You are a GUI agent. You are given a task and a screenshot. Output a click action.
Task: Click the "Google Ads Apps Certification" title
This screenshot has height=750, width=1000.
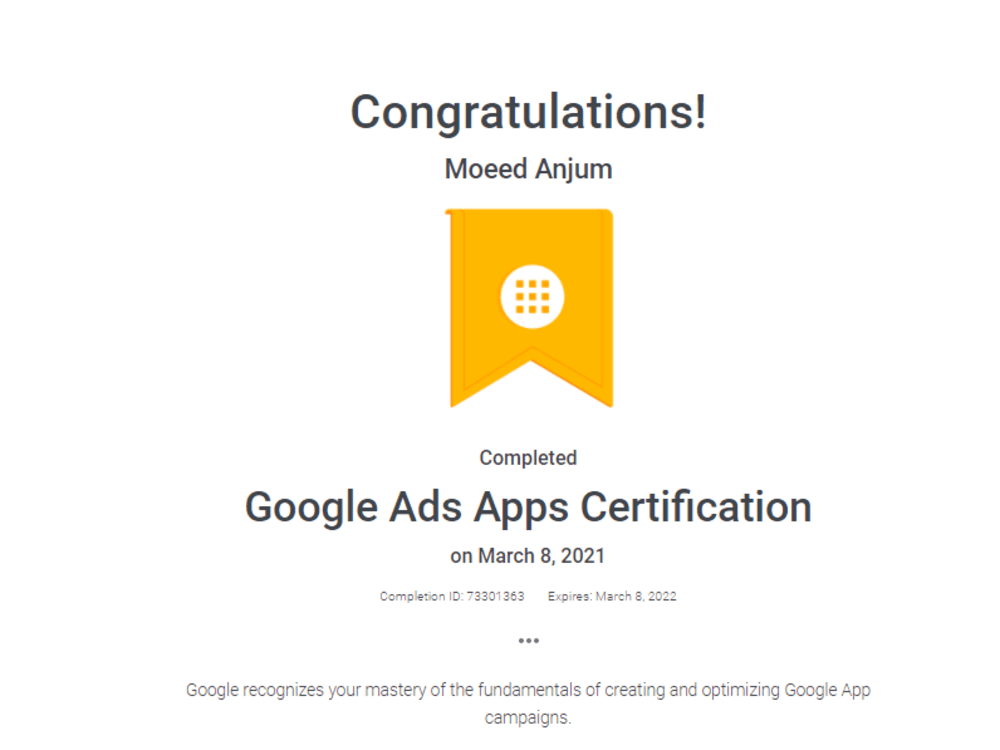[x=528, y=508]
